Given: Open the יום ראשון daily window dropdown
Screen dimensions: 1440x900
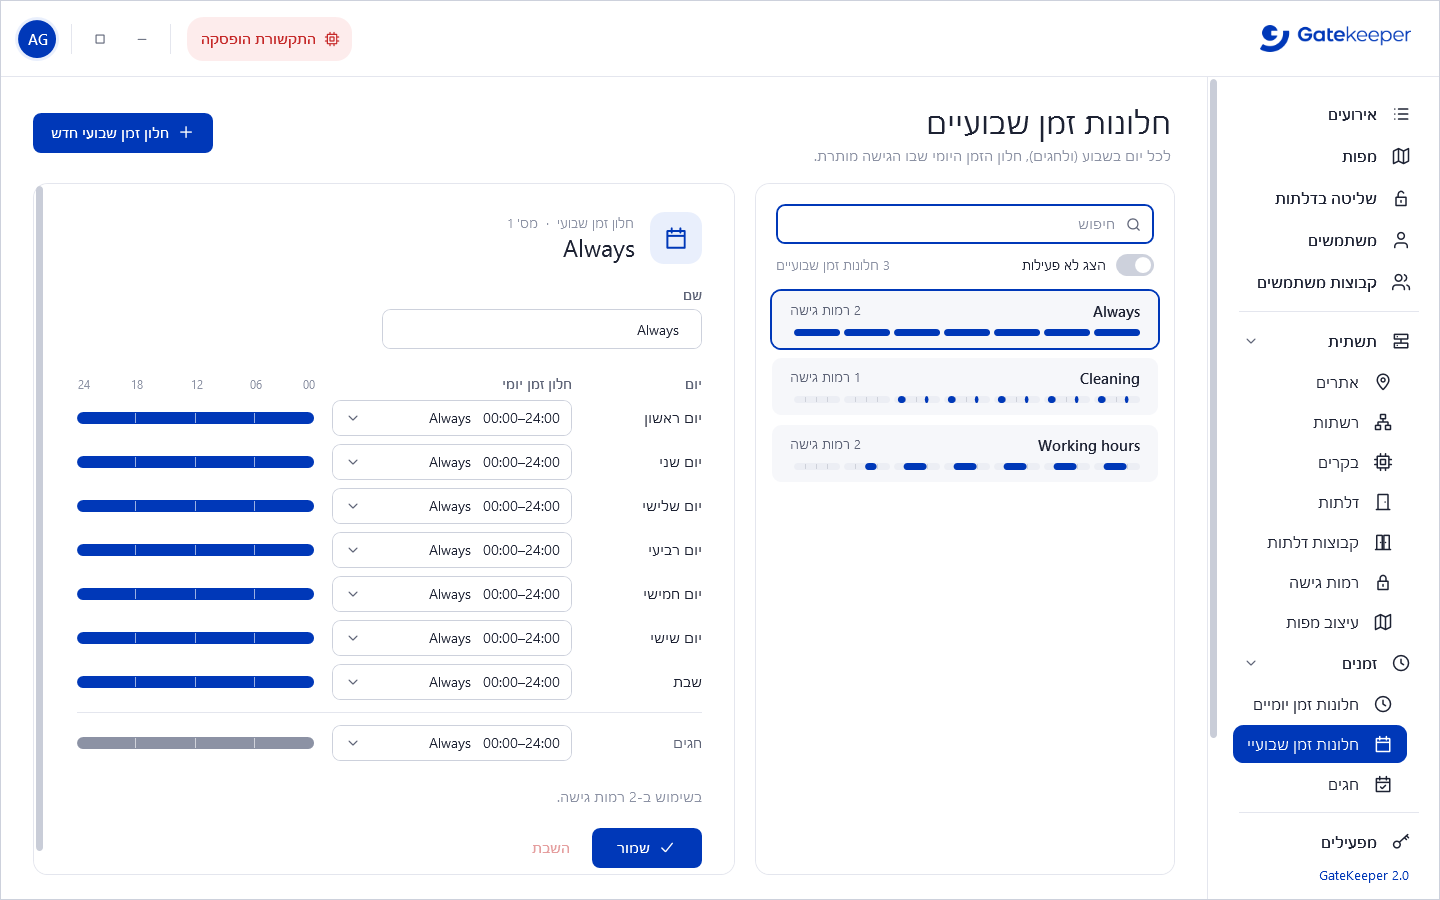Looking at the screenshot, I should point(452,418).
